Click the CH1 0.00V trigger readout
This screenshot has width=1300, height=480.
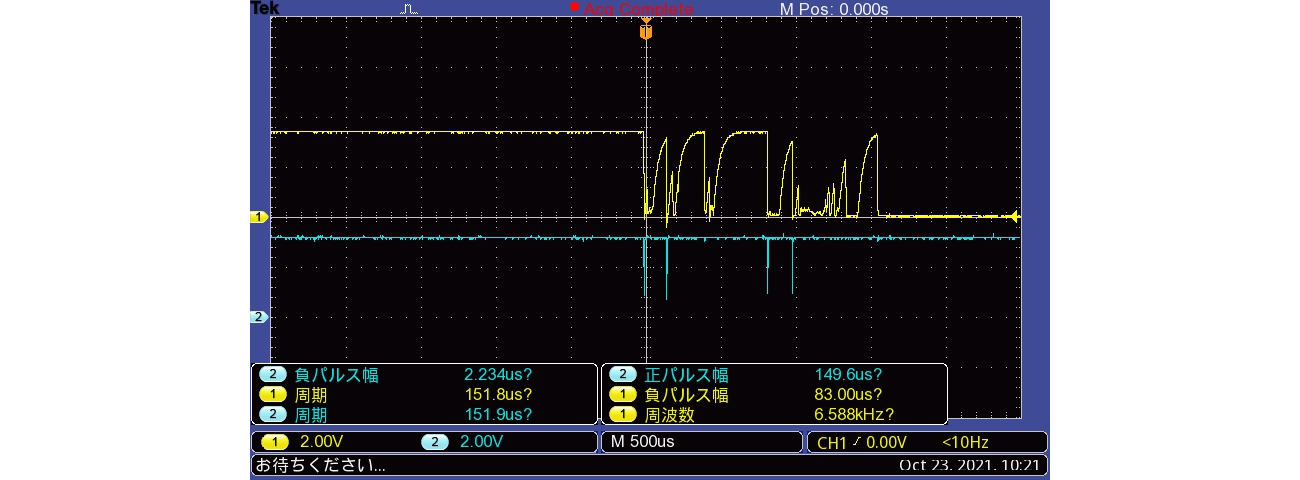[x=862, y=442]
